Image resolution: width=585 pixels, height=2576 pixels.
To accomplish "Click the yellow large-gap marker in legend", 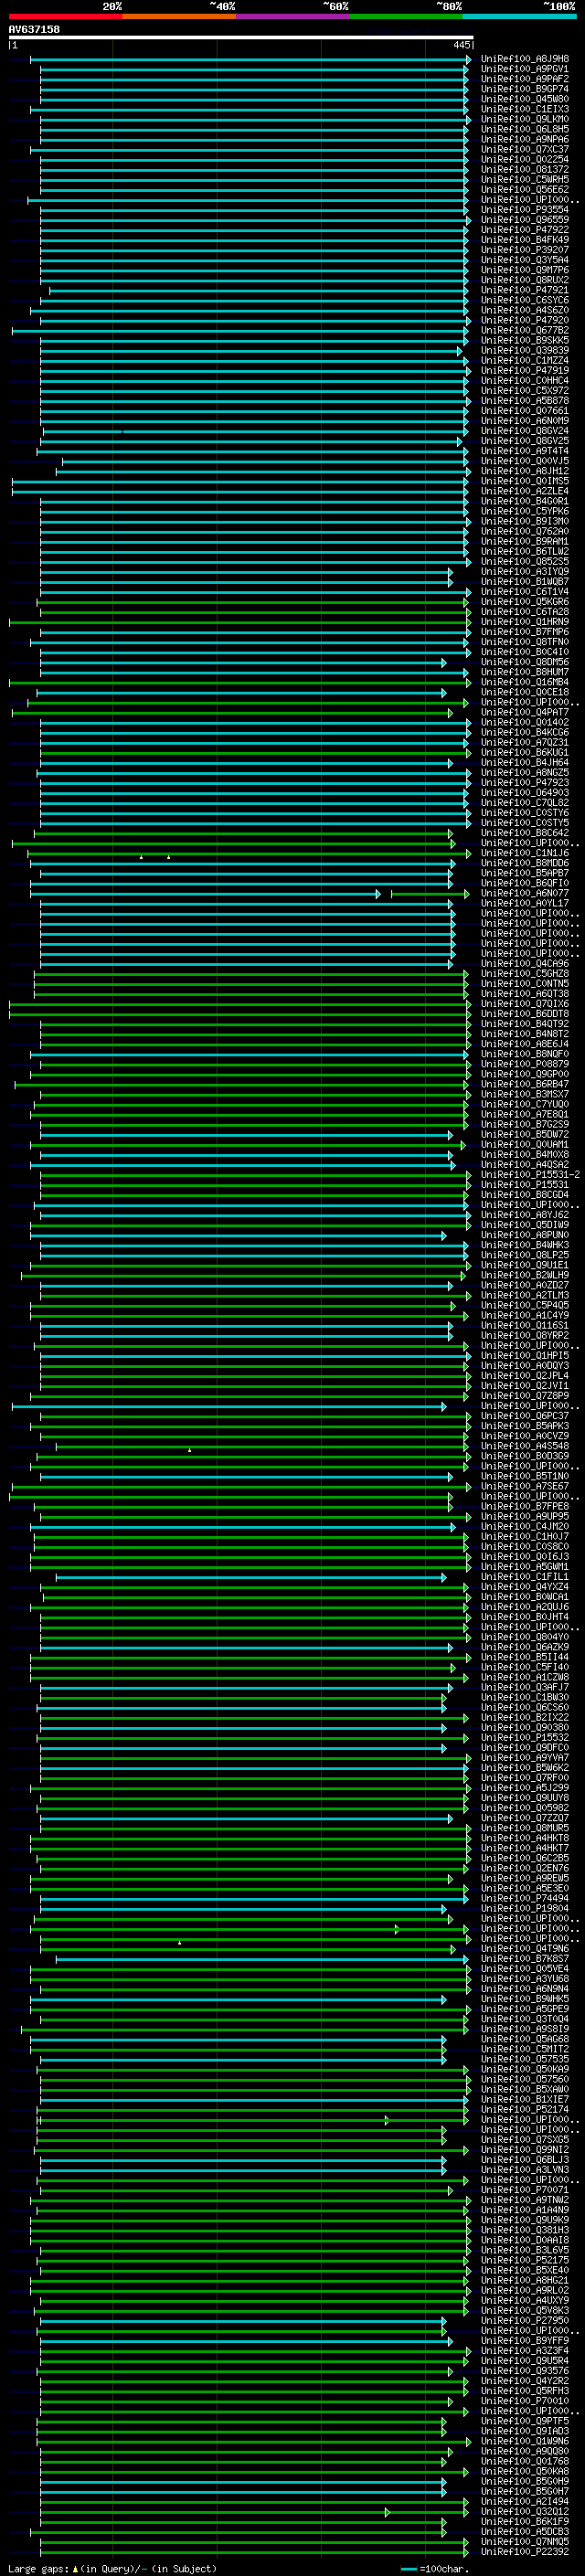I will [75, 2568].
